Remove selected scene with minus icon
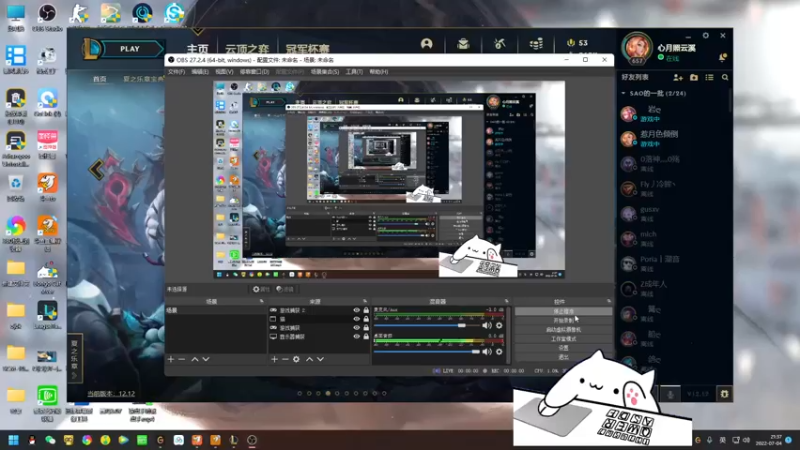 [x=181, y=359]
